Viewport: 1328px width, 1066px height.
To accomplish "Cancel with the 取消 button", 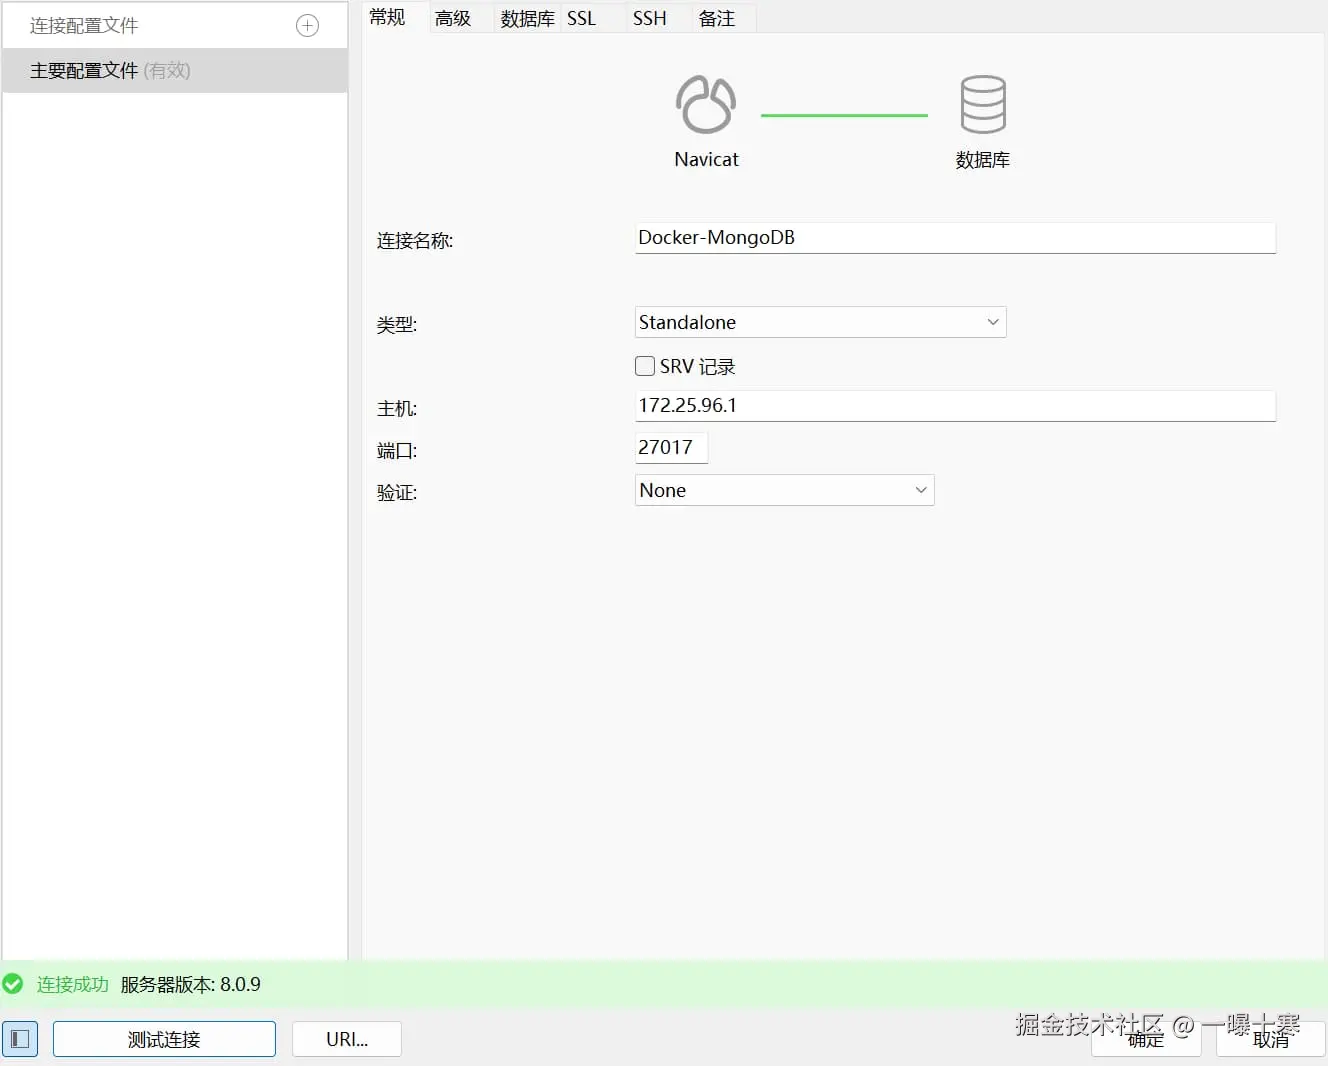I will [x=1271, y=1039].
